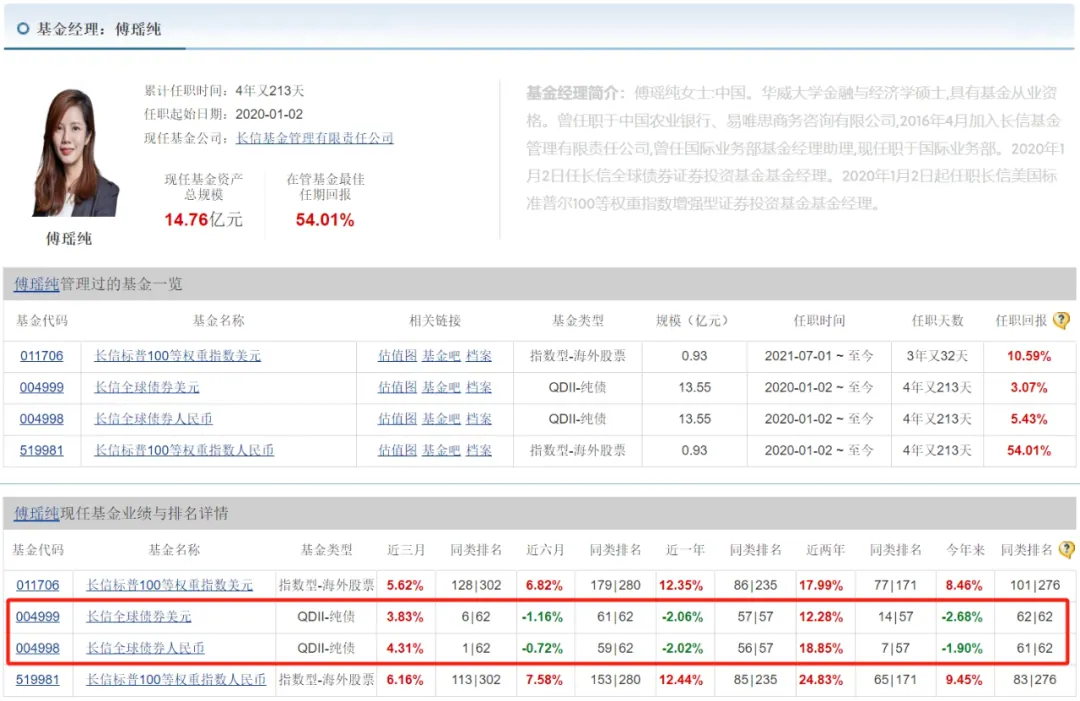Open fund code 519981 in managed funds table
1080x701 pixels.
click(41, 450)
